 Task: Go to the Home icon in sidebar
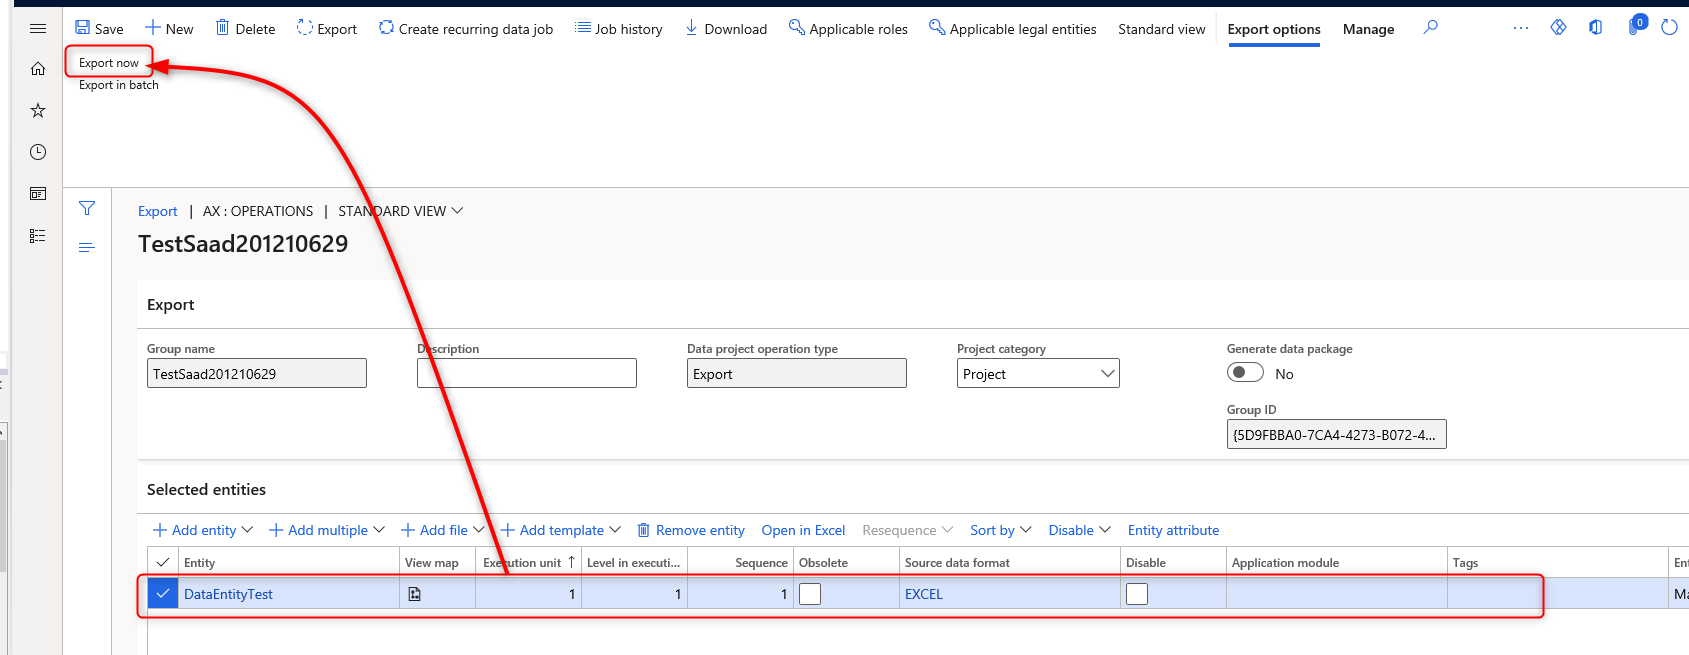[38, 69]
